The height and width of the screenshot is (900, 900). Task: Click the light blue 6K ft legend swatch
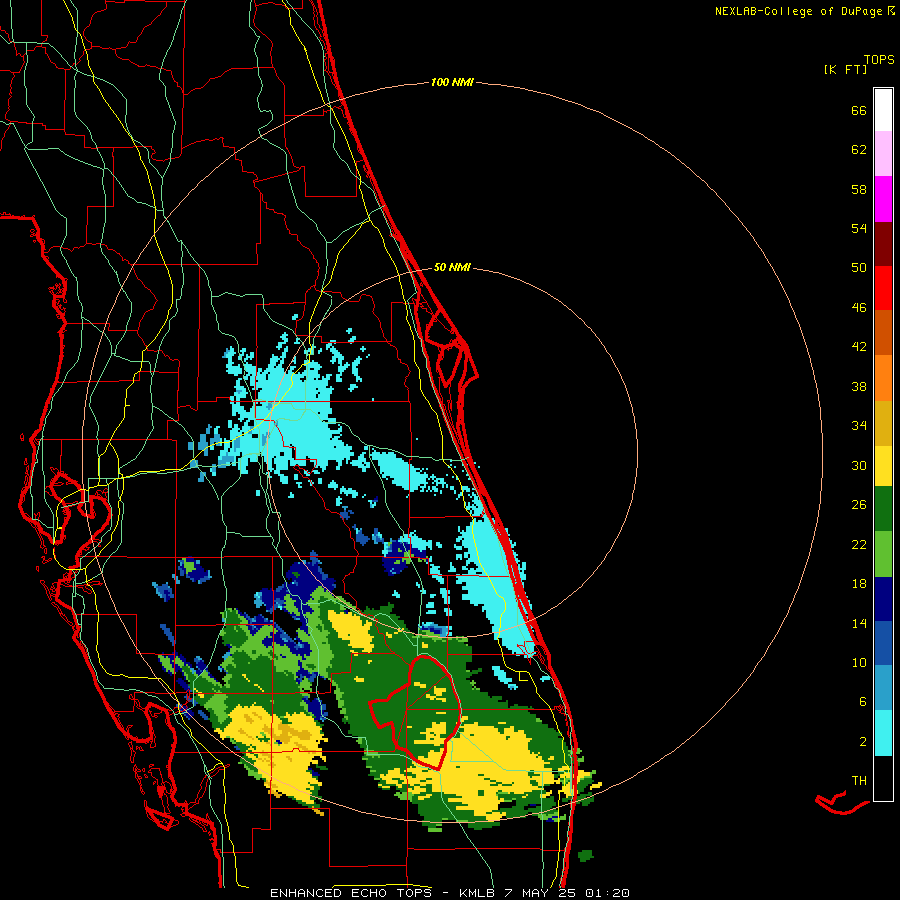[x=883, y=688]
